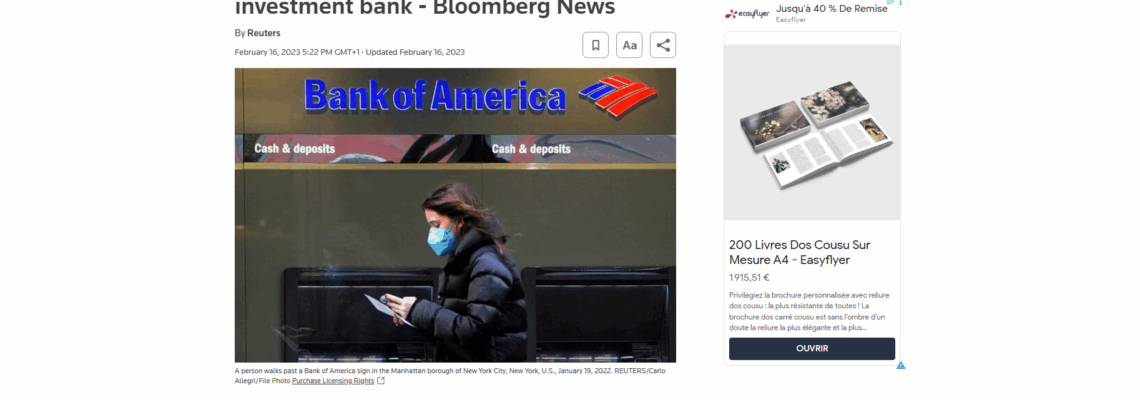The height and width of the screenshot is (400, 1140).
Task: Click the Reuters author link
Action: (263, 33)
